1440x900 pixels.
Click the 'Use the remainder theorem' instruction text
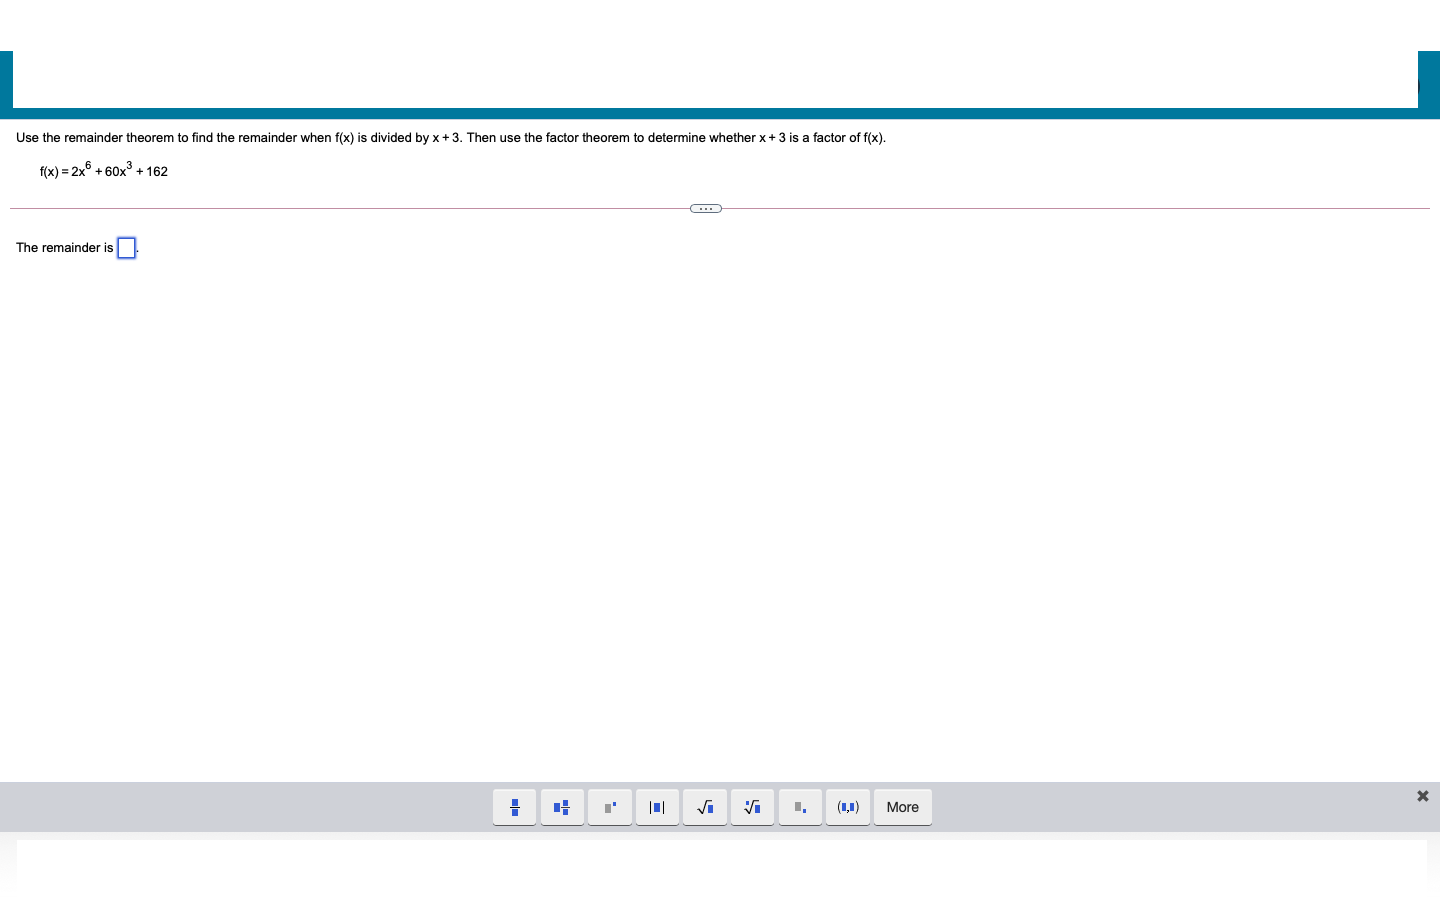pos(451,138)
